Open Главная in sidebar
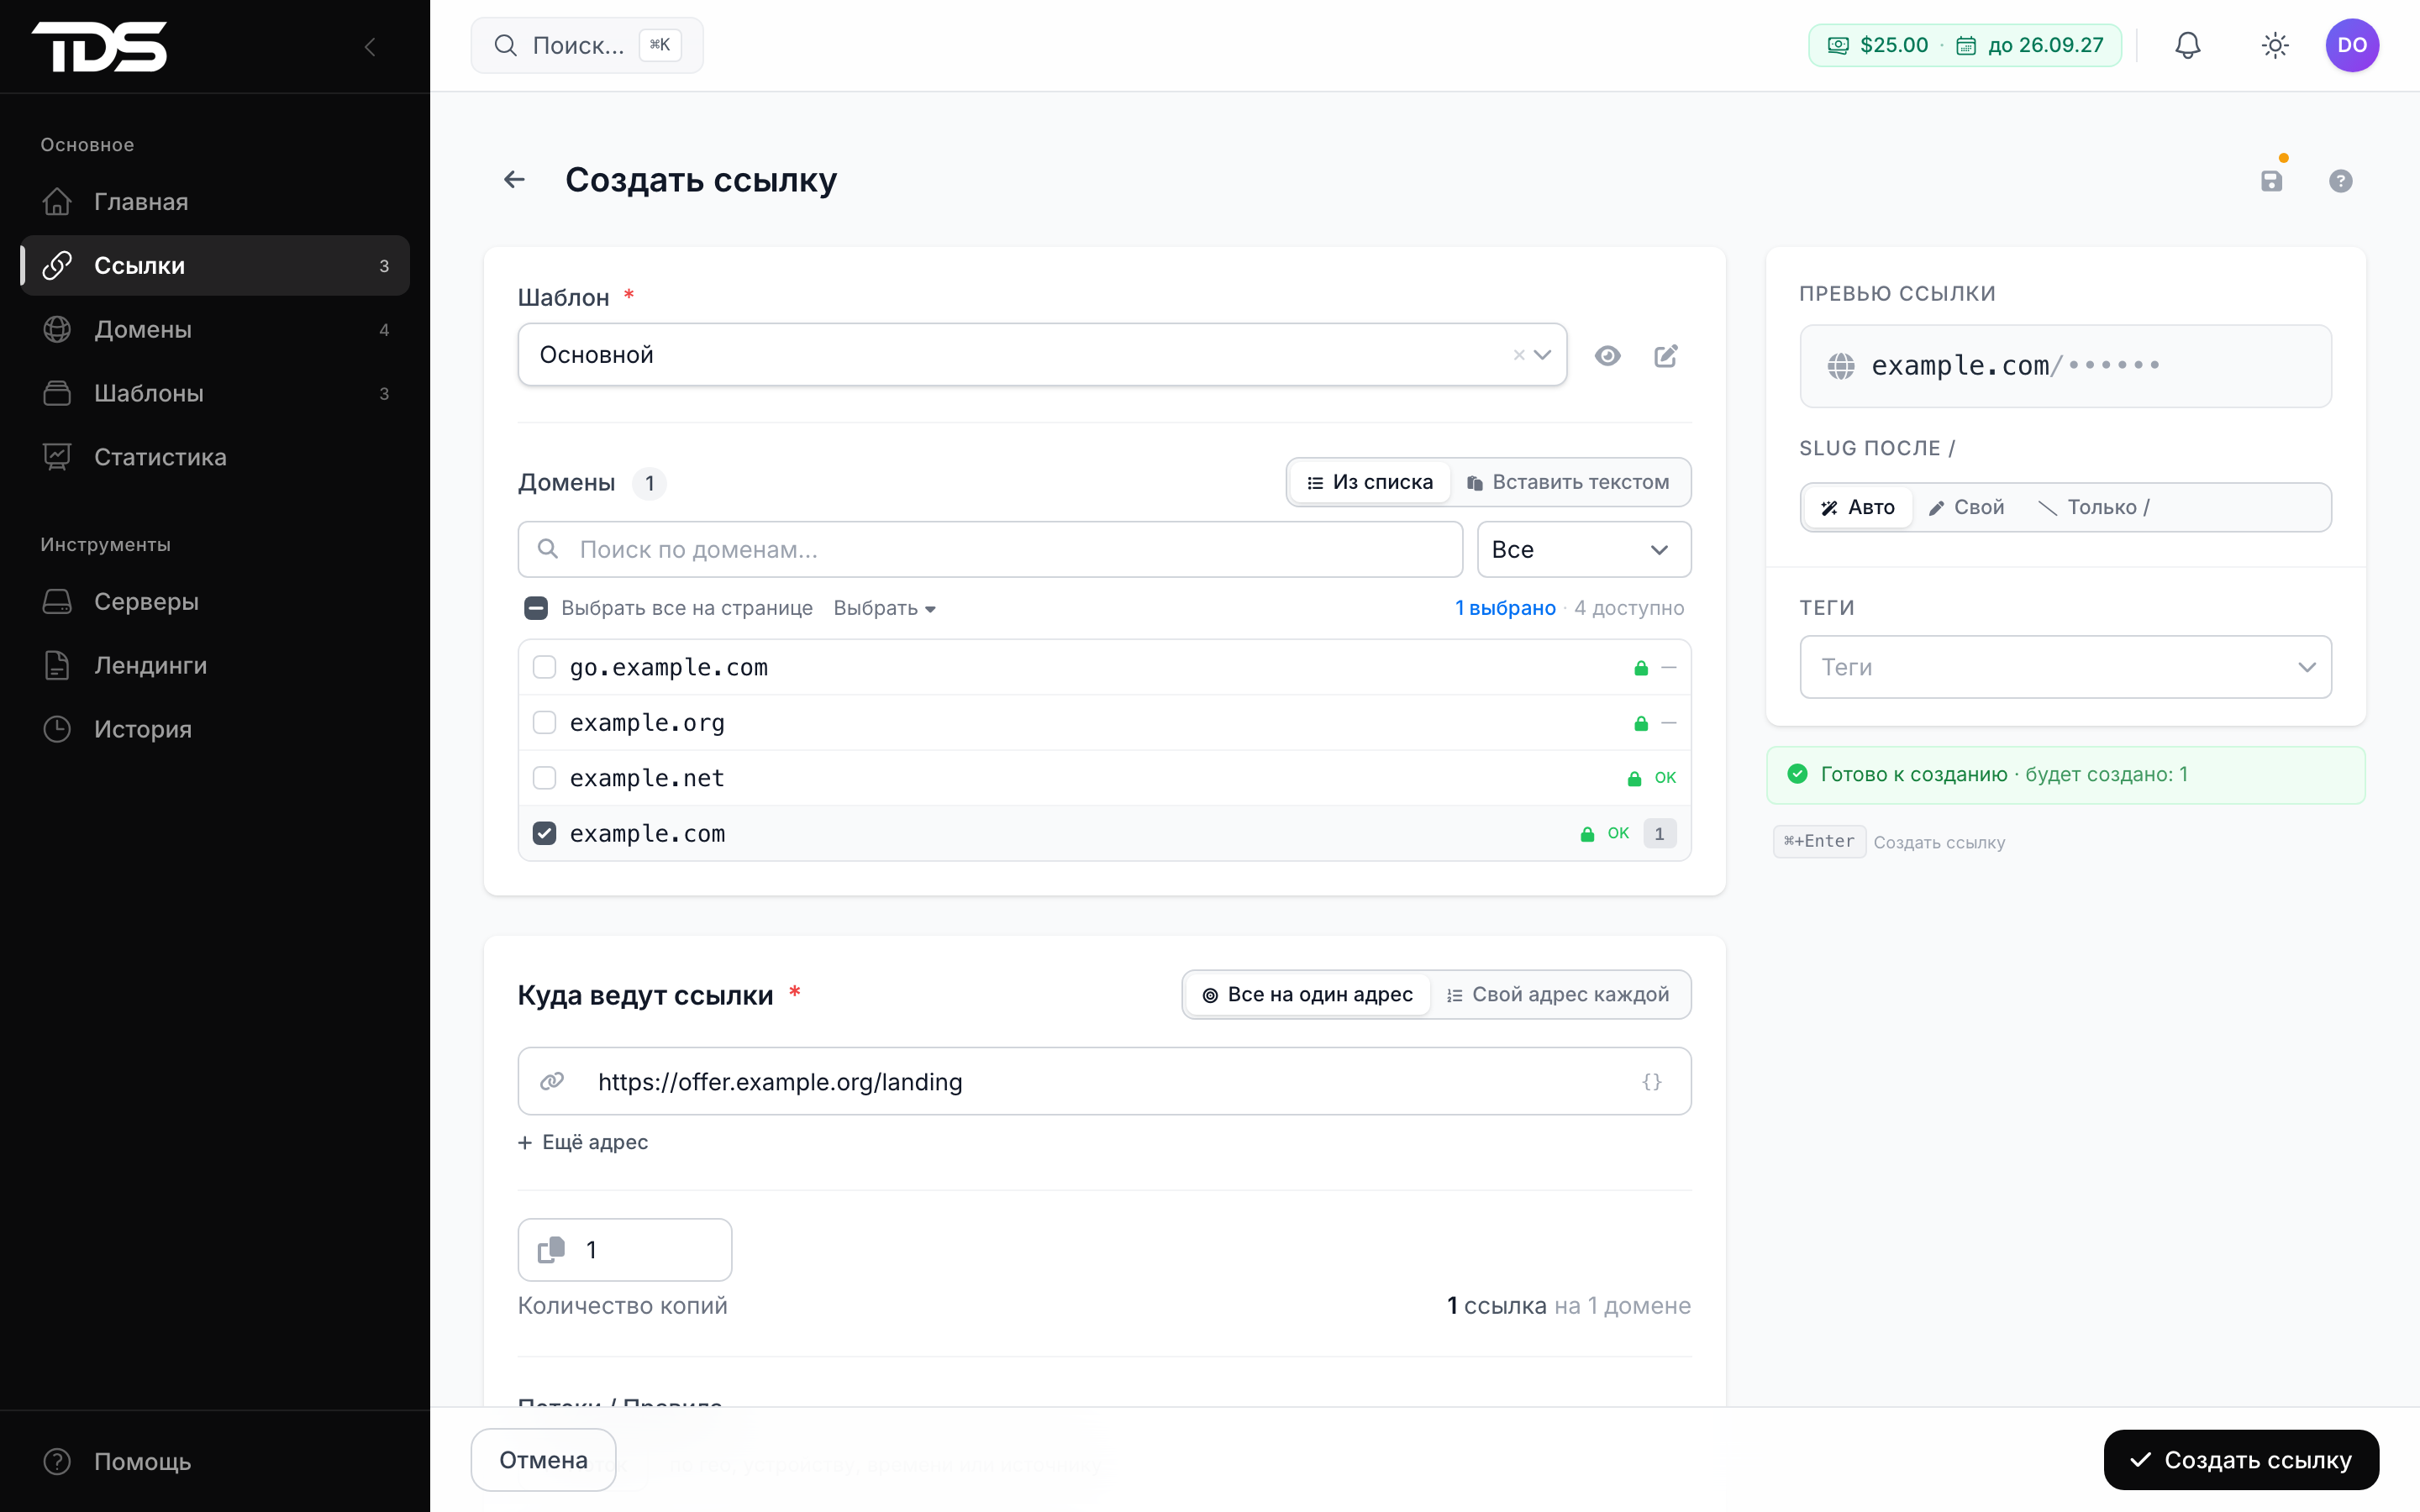The width and height of the screenshot is (2420, 1512). (215, 202)
